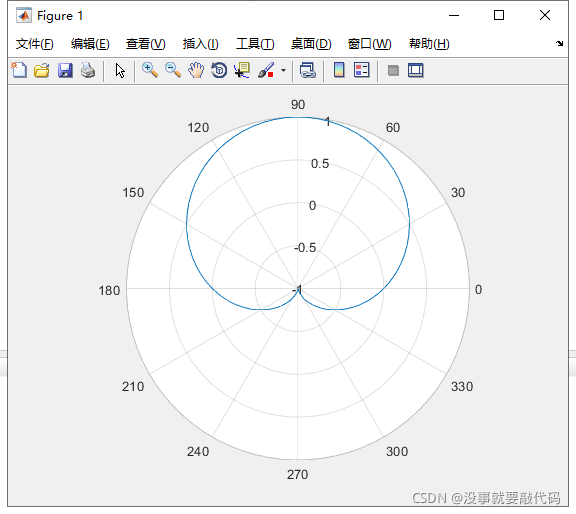Click the 60 degree angle label
The width and height of the screenshot is (576, 514).
pyautogui.click(x=393, y=128)
